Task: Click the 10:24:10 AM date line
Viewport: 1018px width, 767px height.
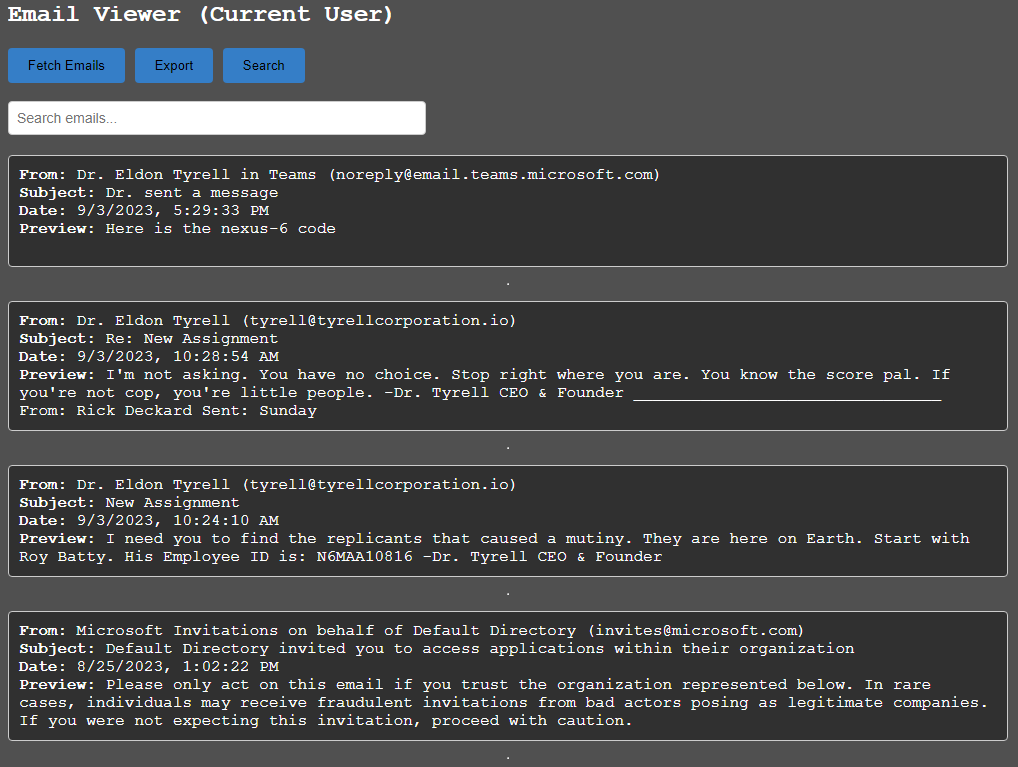Action: (177, 521)
